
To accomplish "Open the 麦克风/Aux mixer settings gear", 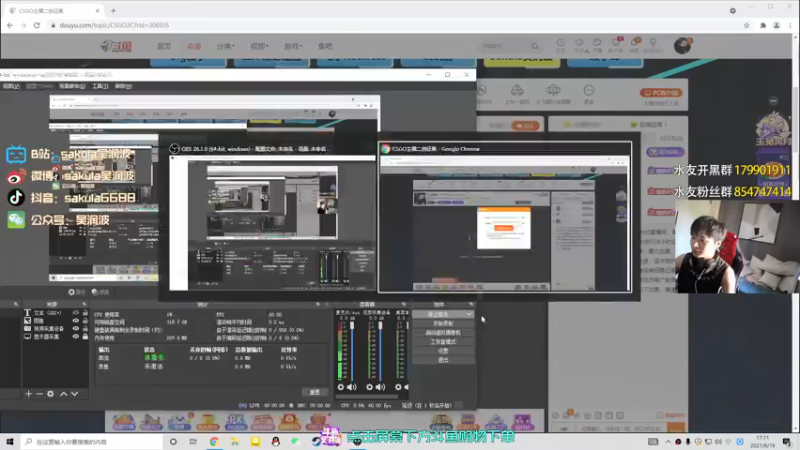I will pyautogui.click(x=341, y=387).
